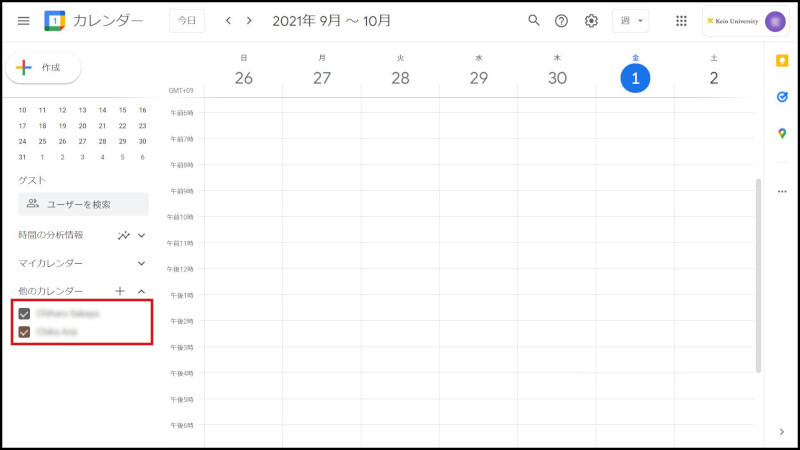Viewport: 800px width, 450px height.
Task: Click the search magnifier icon
Action: 533,21
